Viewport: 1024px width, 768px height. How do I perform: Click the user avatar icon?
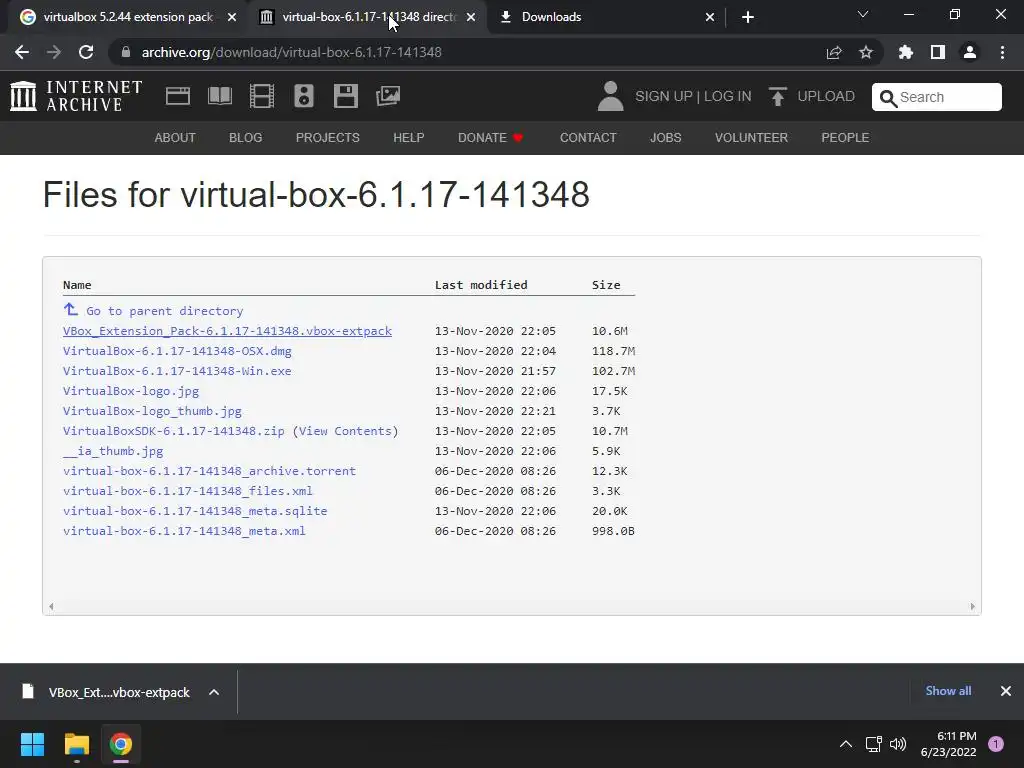[611, 96]
